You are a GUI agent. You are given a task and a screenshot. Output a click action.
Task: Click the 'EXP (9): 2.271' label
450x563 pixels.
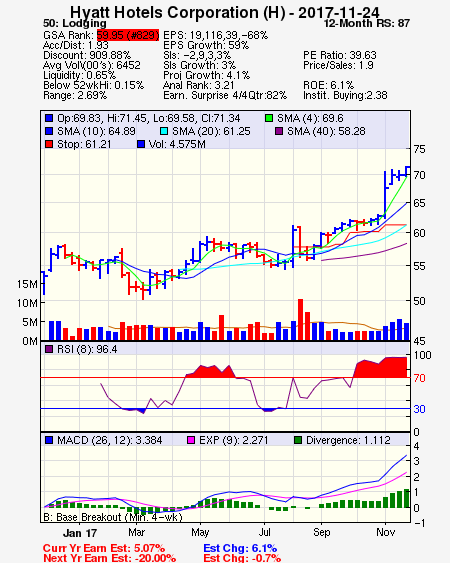coord(234,440)
